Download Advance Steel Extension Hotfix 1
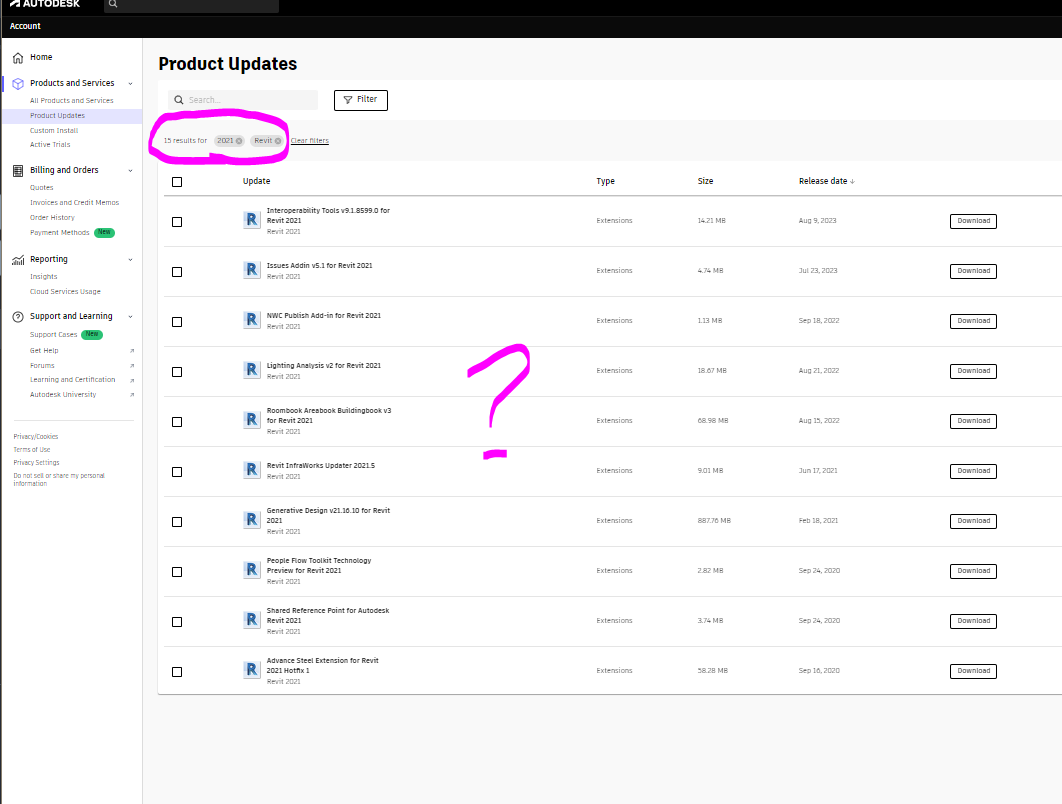This screenshot has width=1062, height=804. coord(973,671)
